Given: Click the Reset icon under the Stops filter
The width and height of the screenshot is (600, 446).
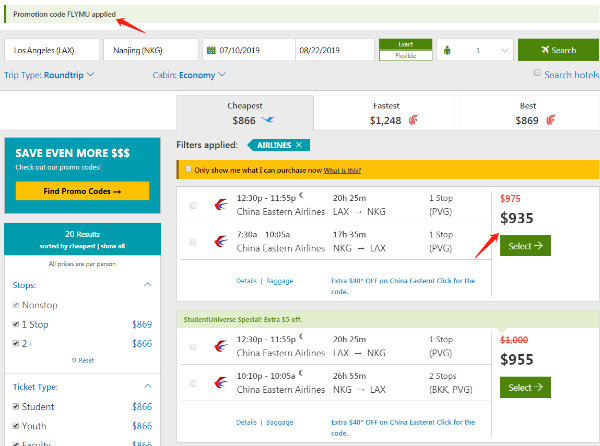Looking at the screenshot, I should pyautogui.click(x=74, y=360).
